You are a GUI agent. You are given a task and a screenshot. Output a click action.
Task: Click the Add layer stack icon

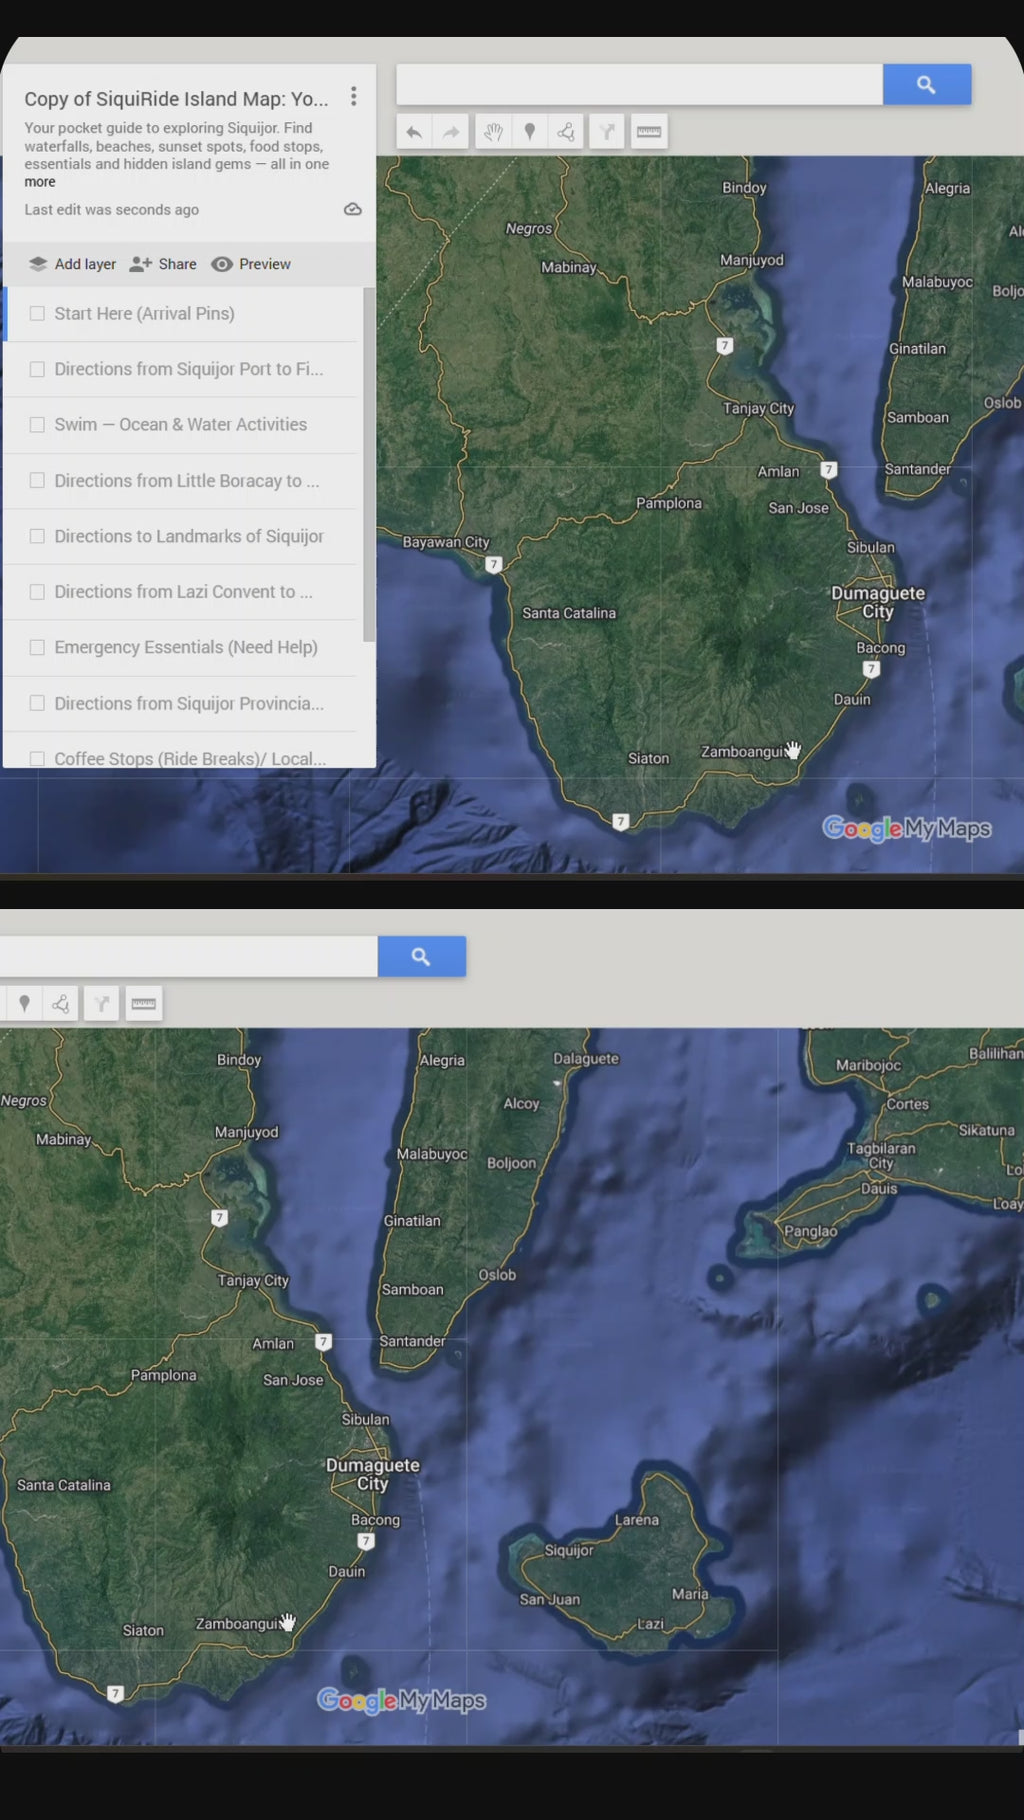[38, 264]
